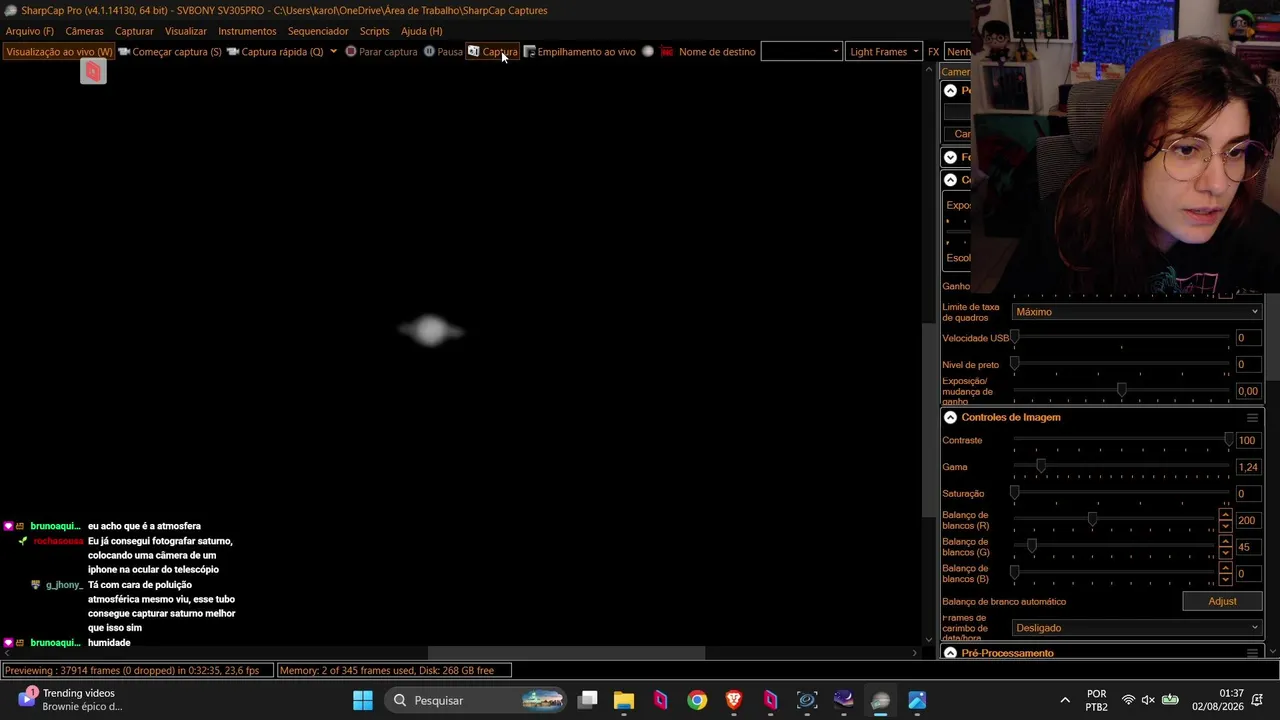
Task: Open the Câmeras menu
Action: click(84, 31)
